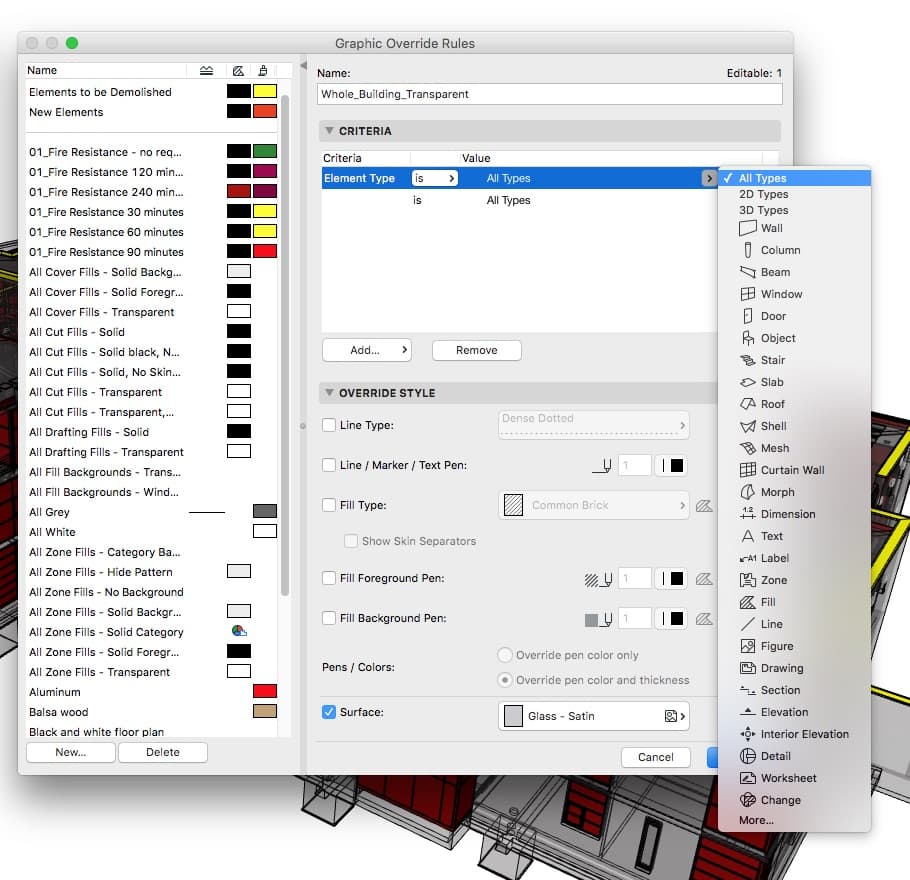Choose Zone icon in element type list

[748, 580]
